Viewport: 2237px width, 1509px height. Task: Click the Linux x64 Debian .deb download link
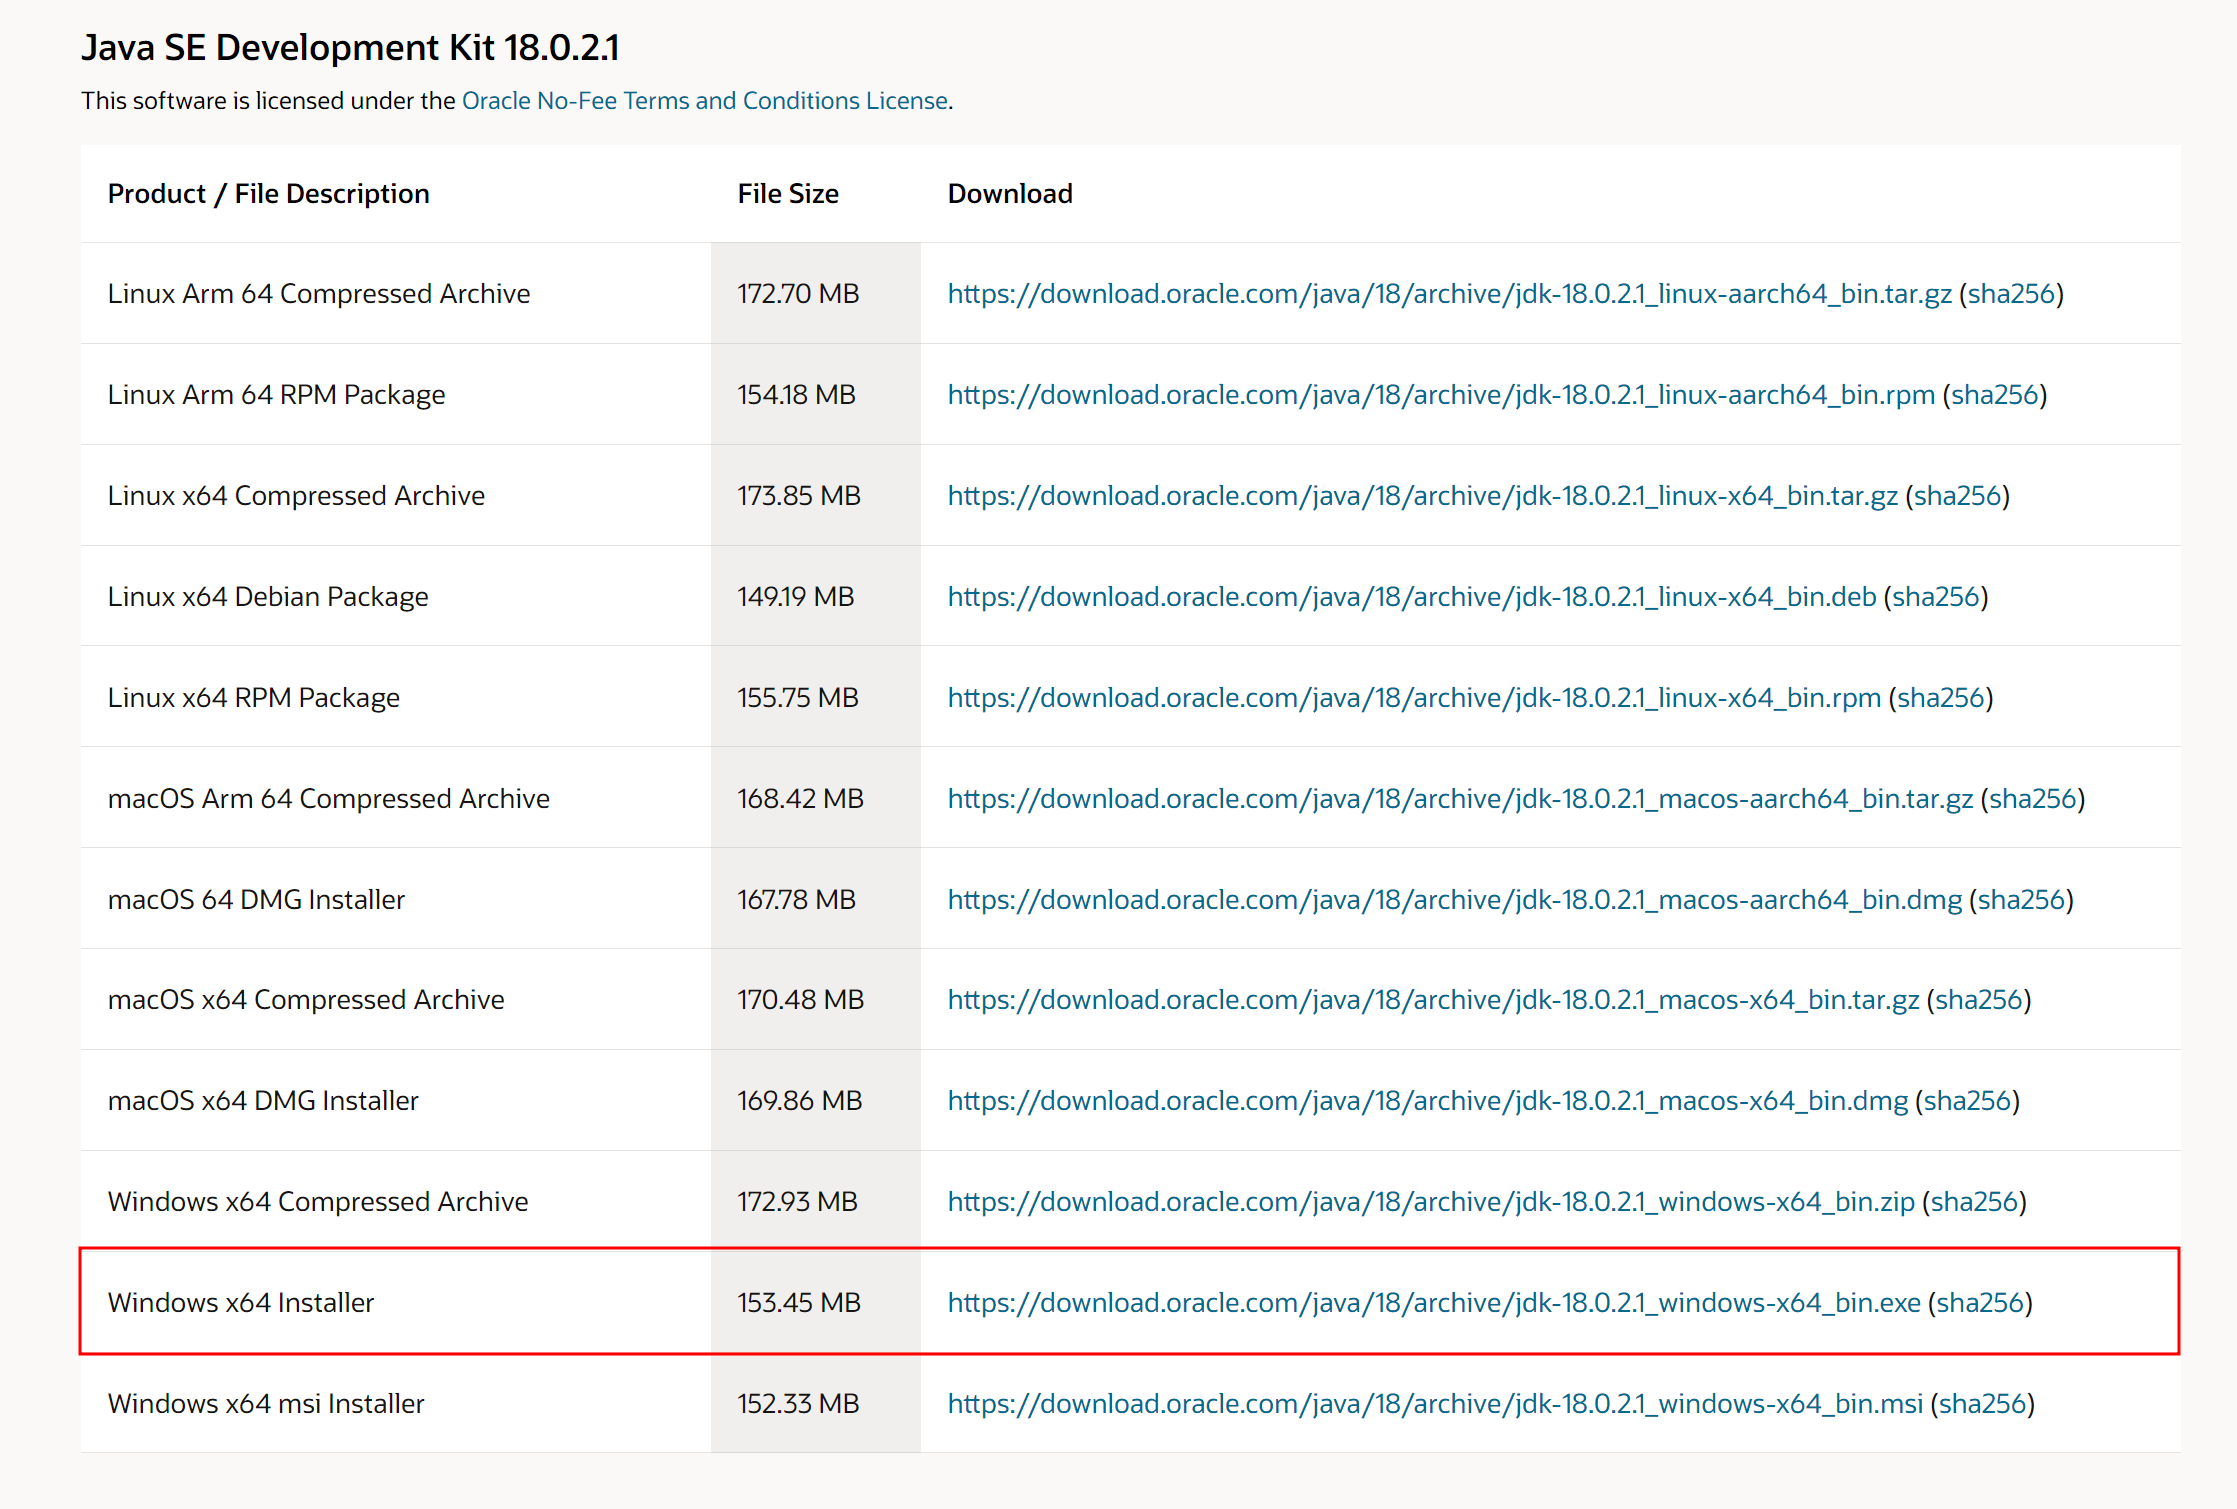[x=1411, y=597]
